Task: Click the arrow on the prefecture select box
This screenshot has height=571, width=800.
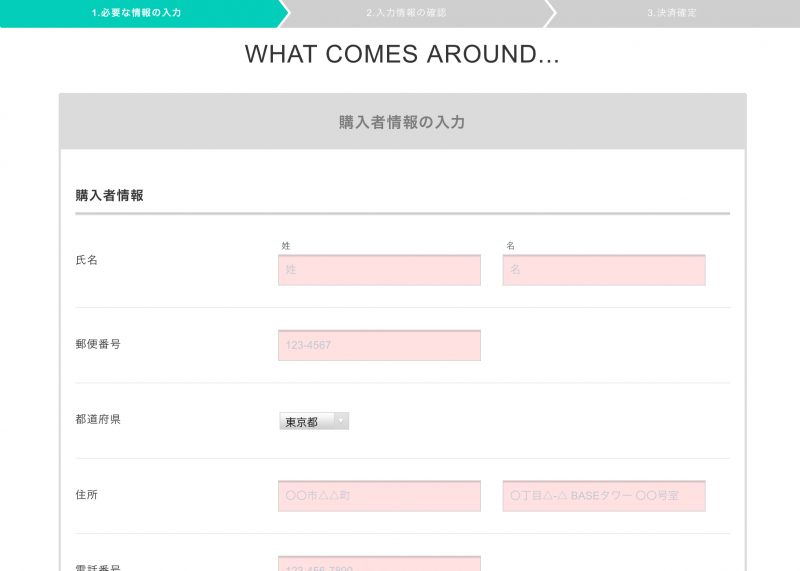Action: click(340, 421)
